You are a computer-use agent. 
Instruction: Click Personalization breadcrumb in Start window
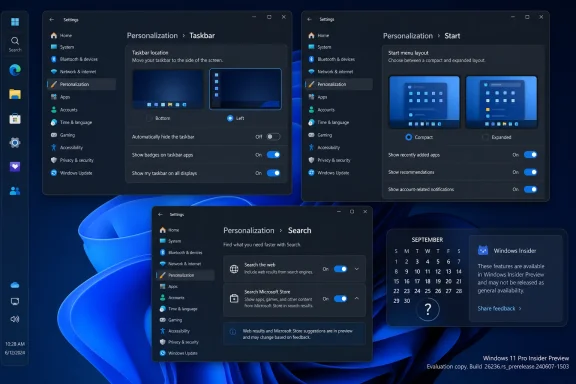click(408, 36)
